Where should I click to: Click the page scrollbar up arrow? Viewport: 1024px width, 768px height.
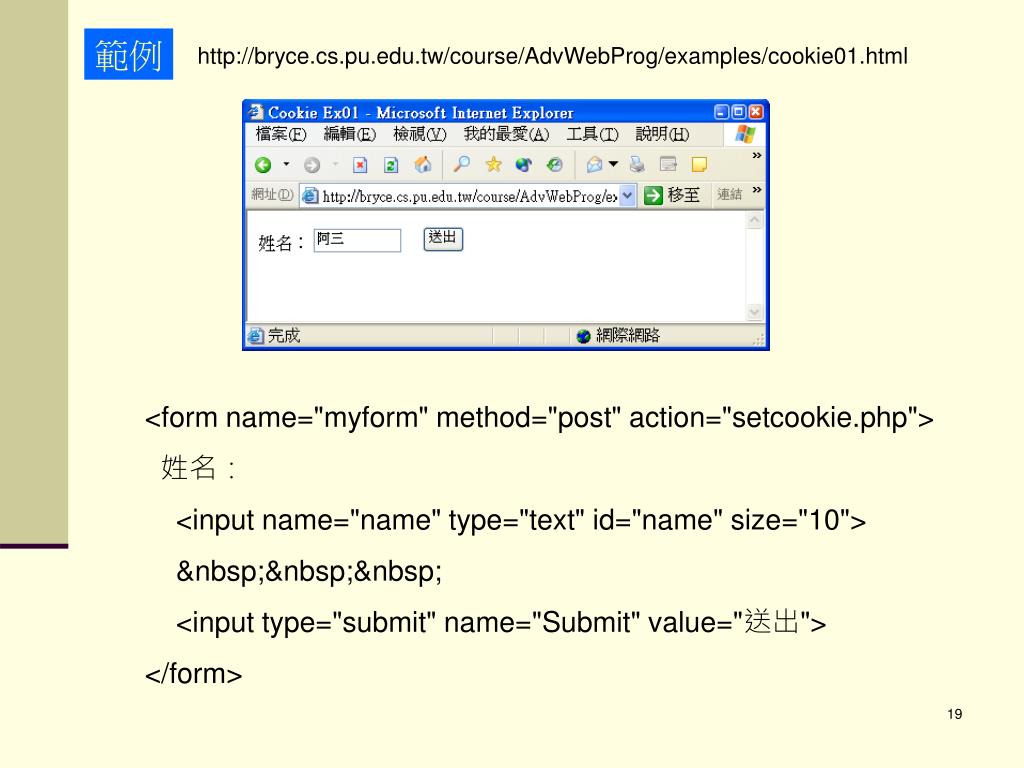pos(754,221)
